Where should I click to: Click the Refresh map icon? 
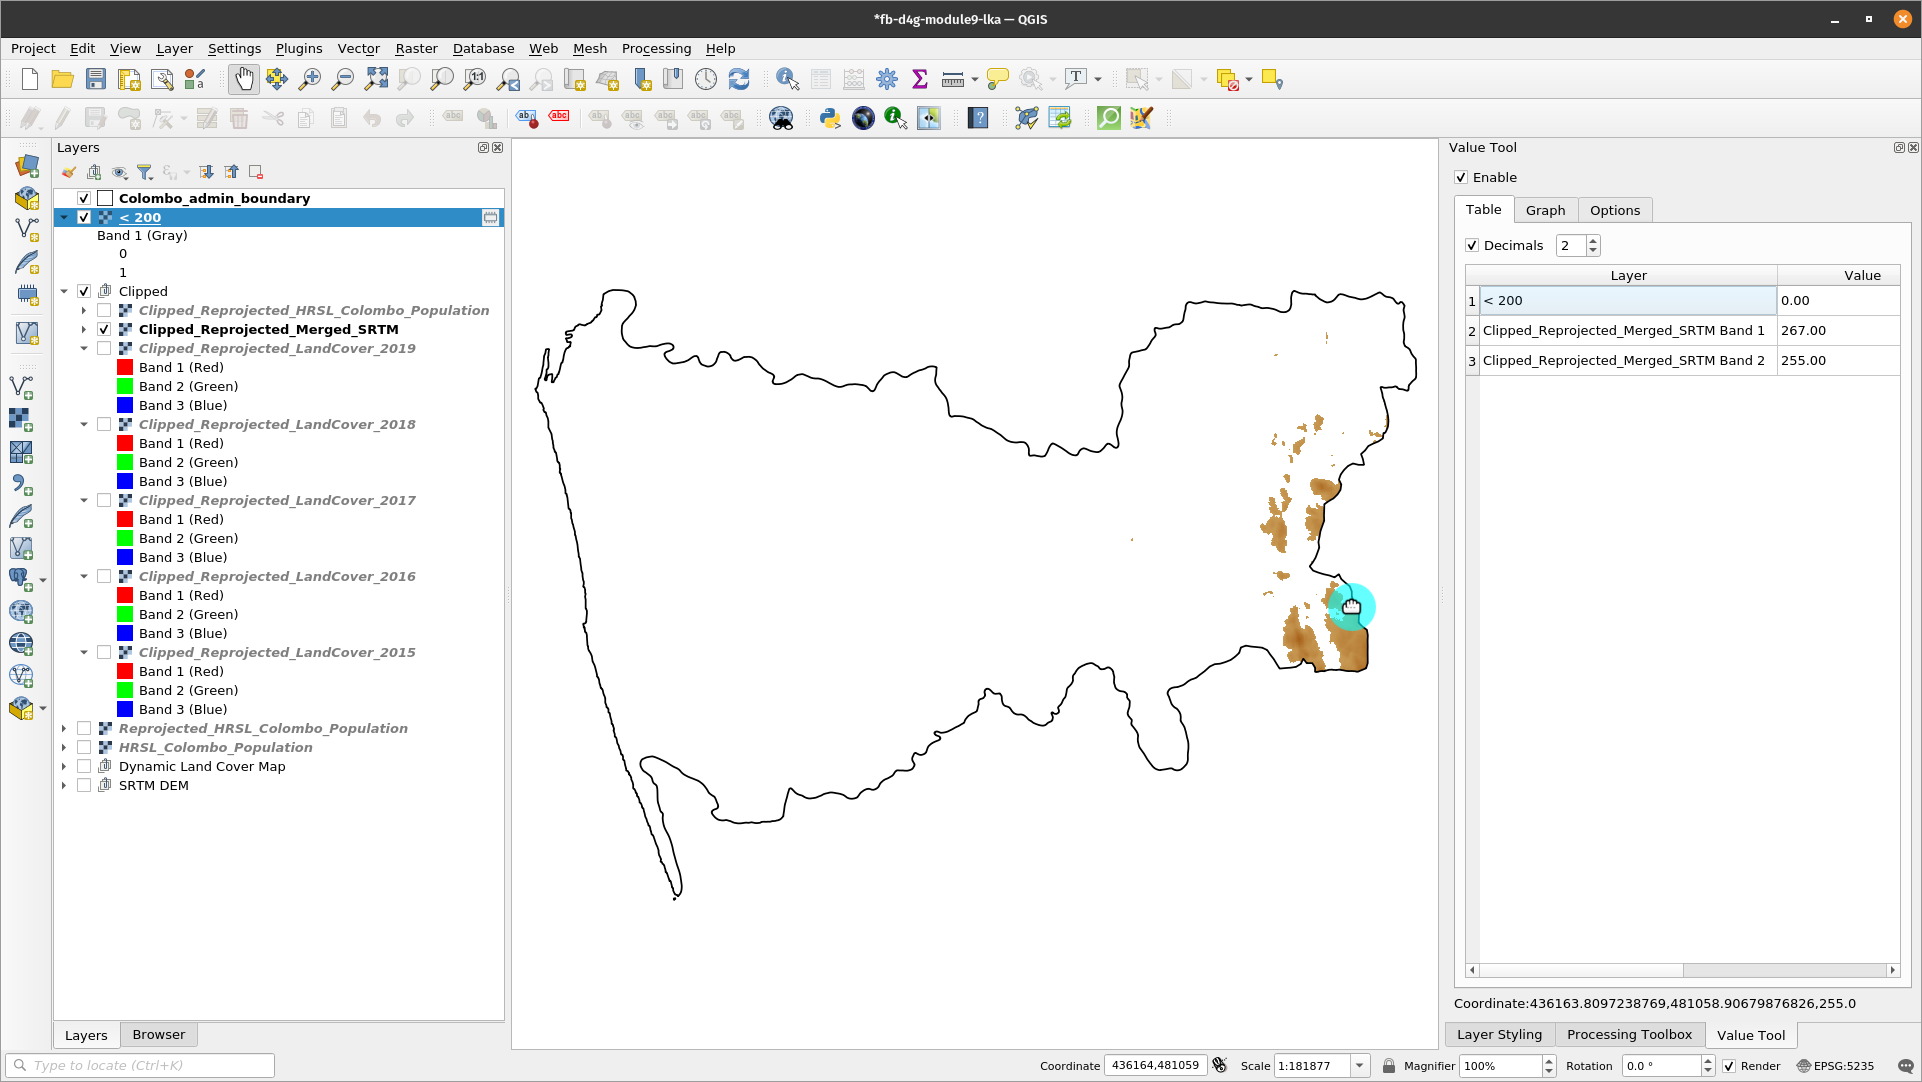[739, 80]
